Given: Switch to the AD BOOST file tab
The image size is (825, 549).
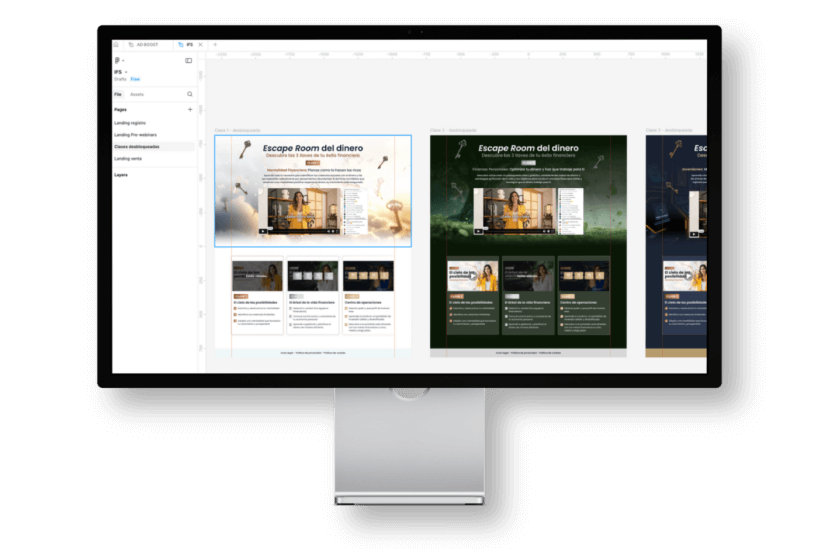Looking at the screenshot, I should click(144, 45).
